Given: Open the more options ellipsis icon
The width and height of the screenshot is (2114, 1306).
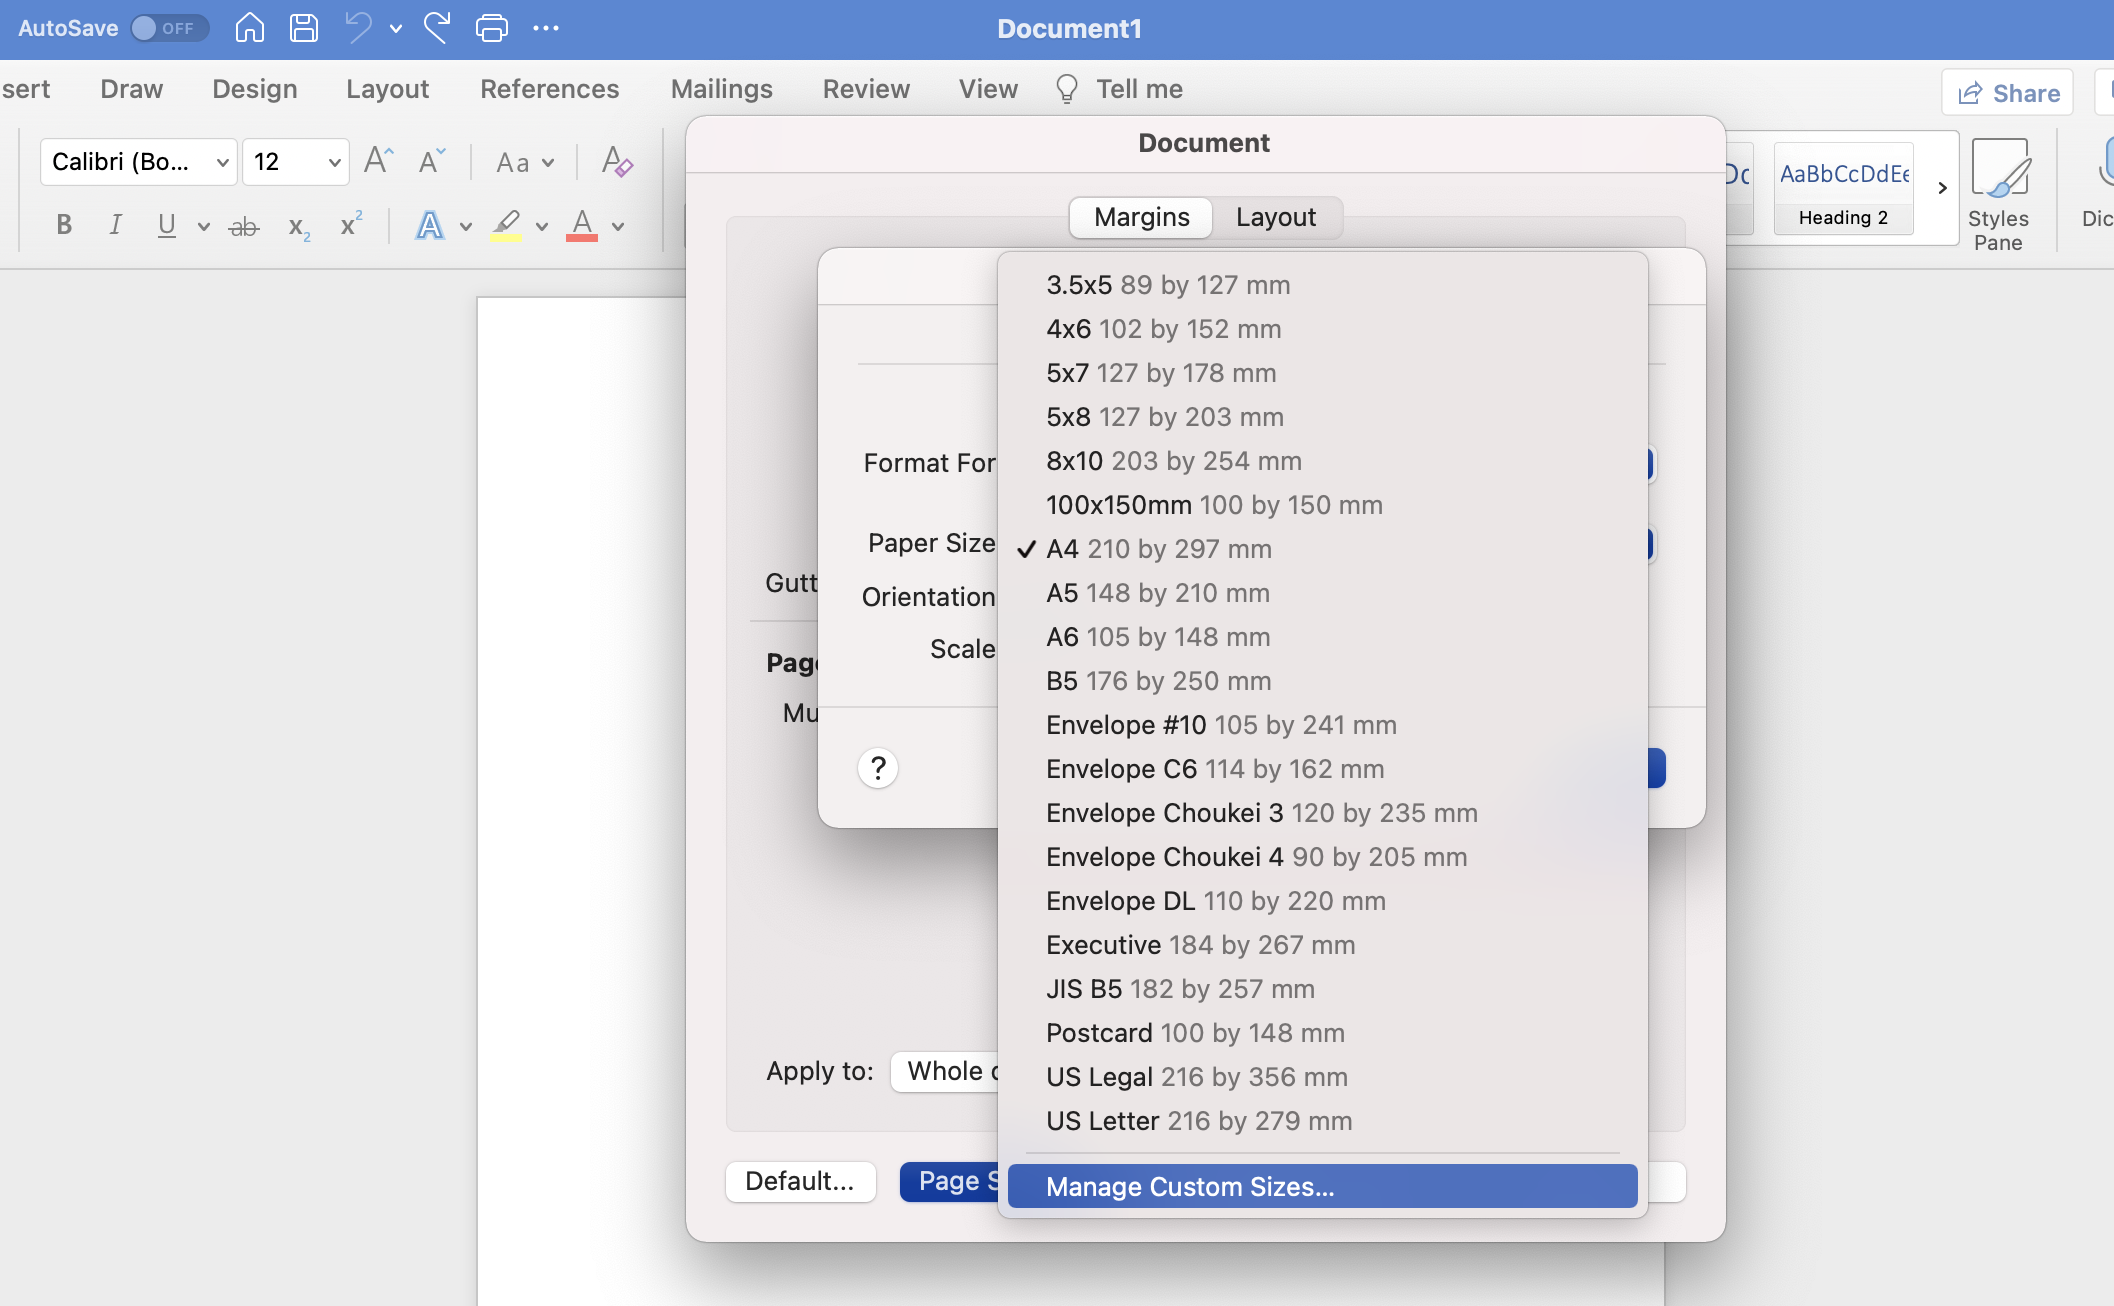Looking at the screenshot, I should pyautogui.click(x=546, y=28).
